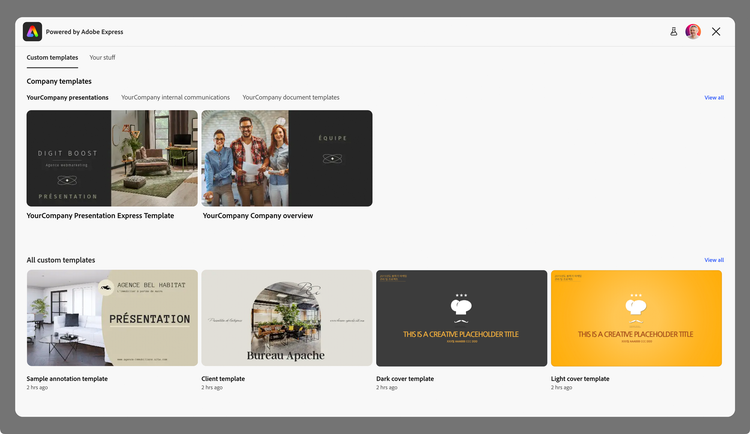Open the user profile avatar
This screenshot has height=434, width=750.
click(693, 32)
